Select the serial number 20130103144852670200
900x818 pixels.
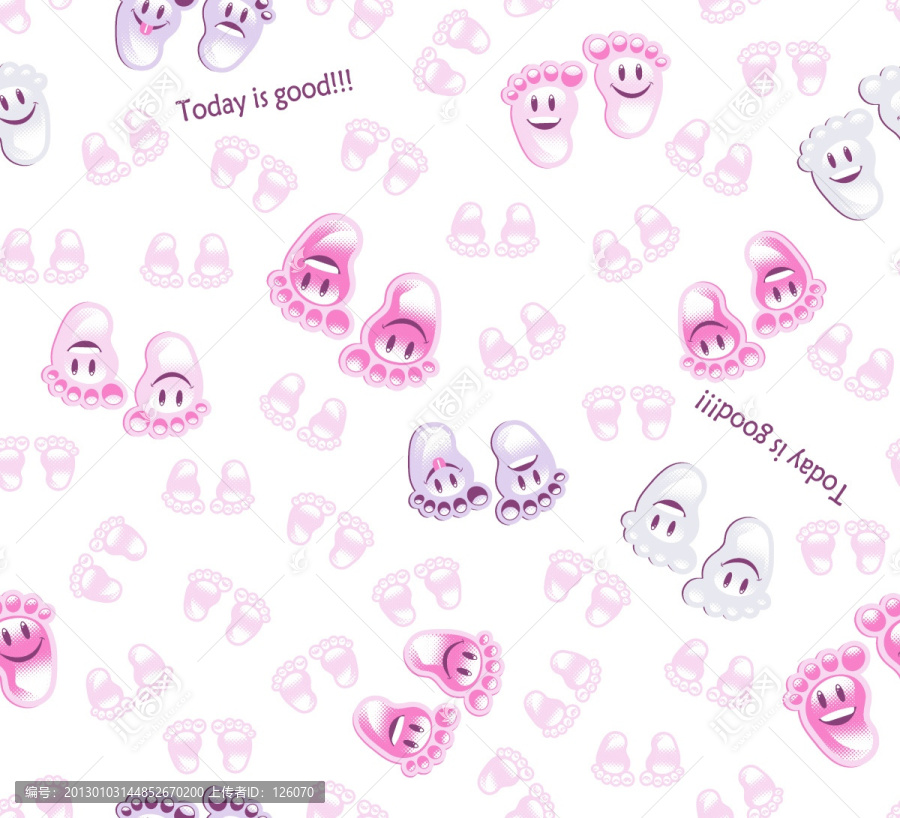[134, 792]
